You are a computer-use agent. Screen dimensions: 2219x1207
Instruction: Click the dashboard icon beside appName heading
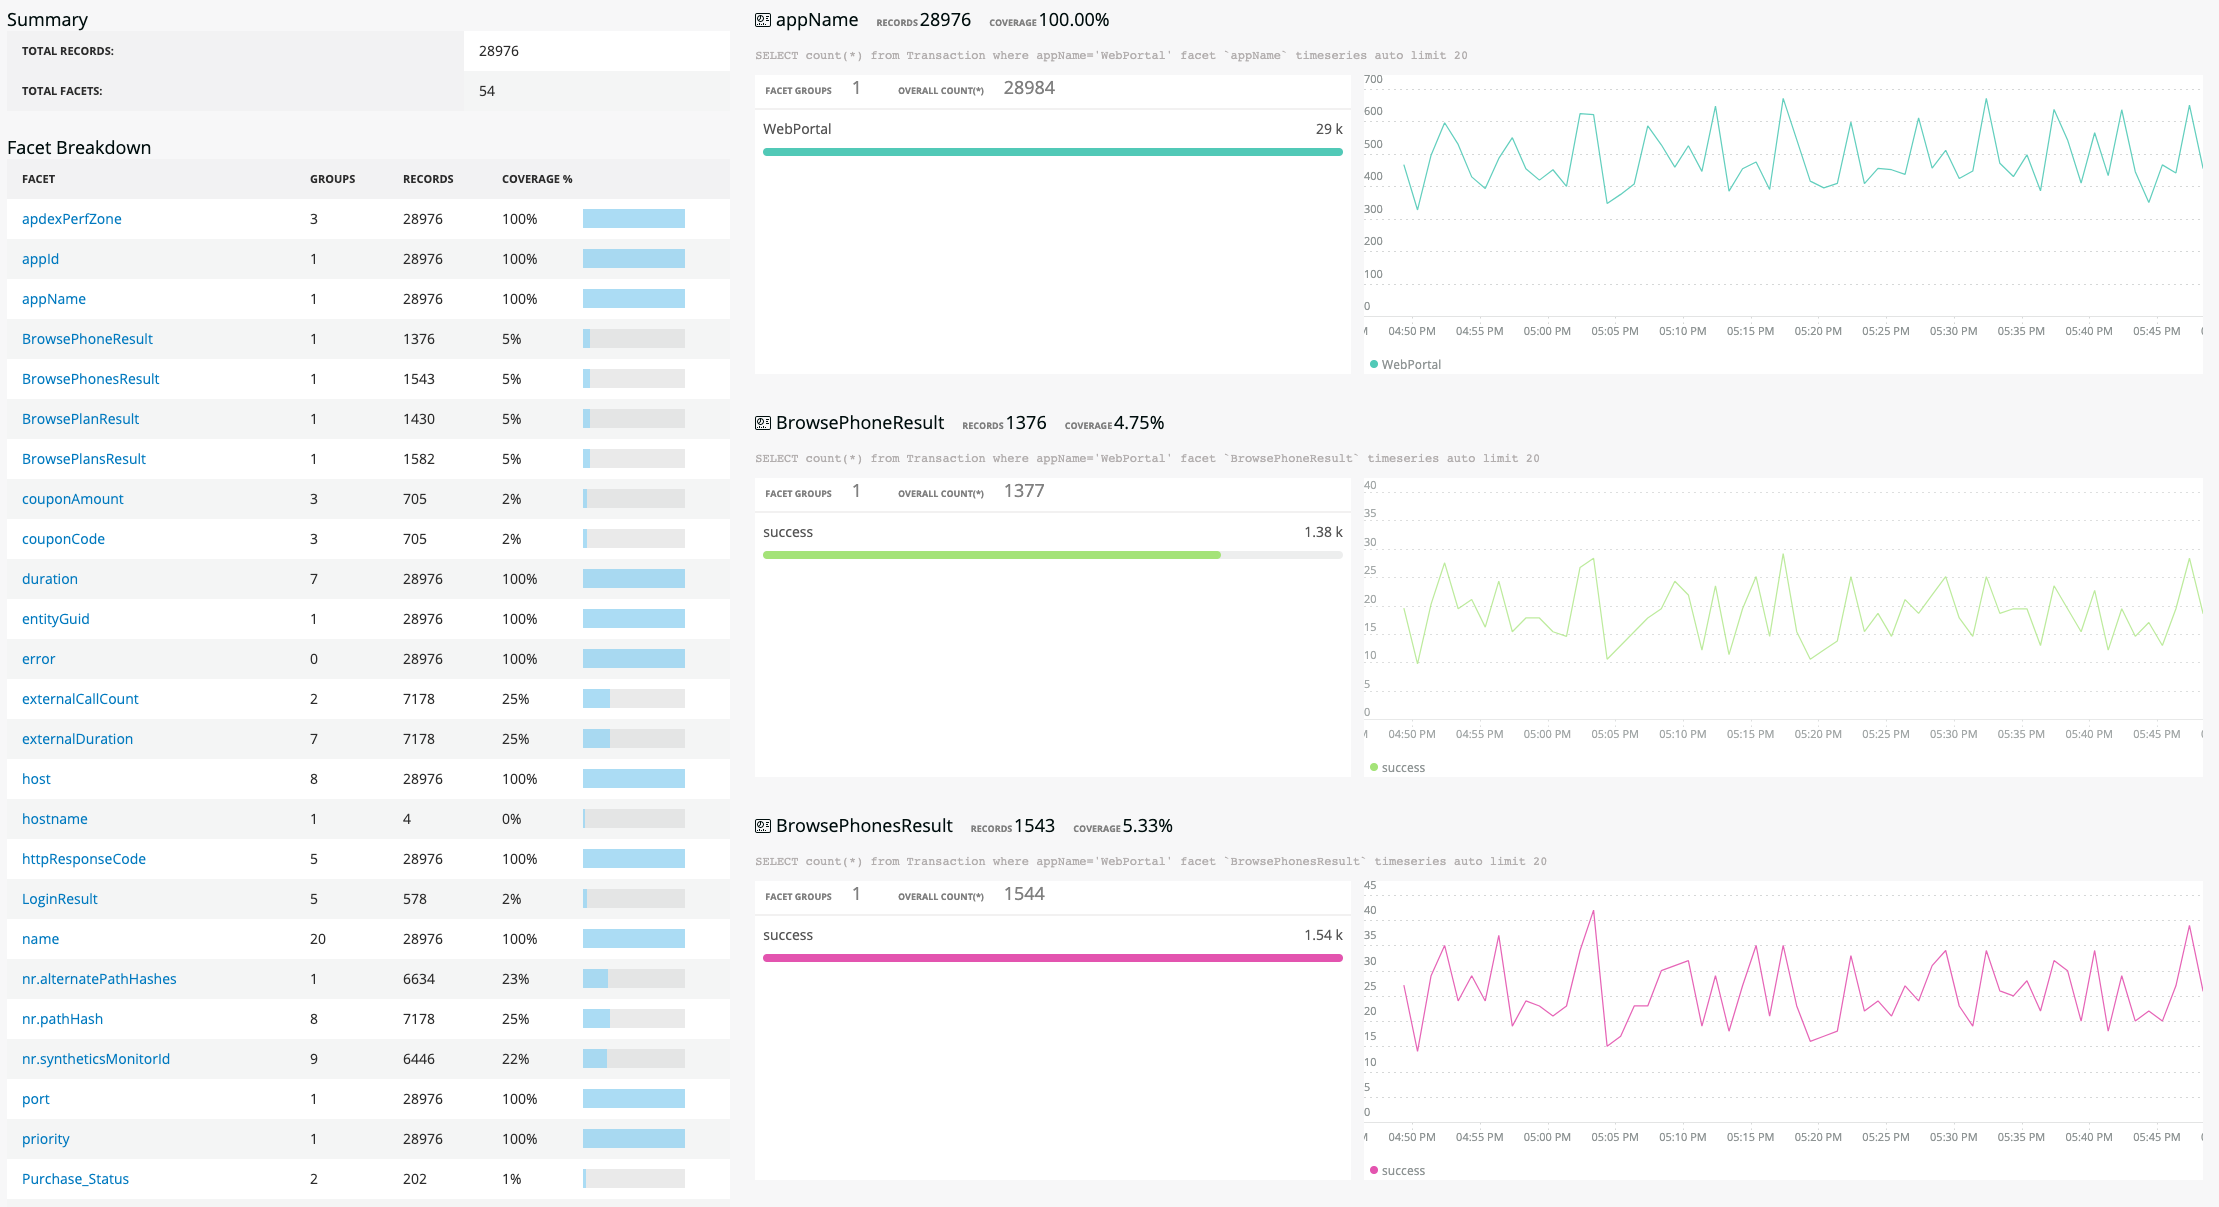tap(763, 20)
